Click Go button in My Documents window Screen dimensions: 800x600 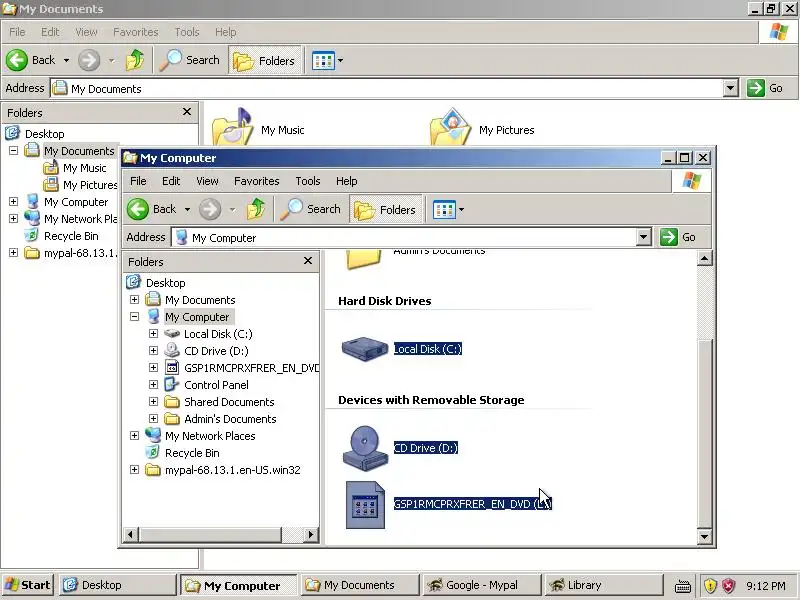tap(765, 88)
